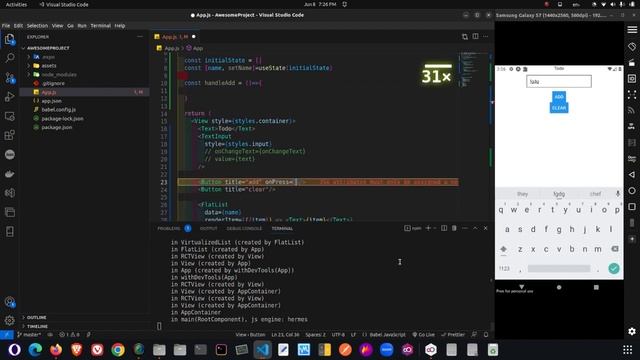
Task: Tap keyboard microphone icon in emulator
Action: (x=618, y=194)
